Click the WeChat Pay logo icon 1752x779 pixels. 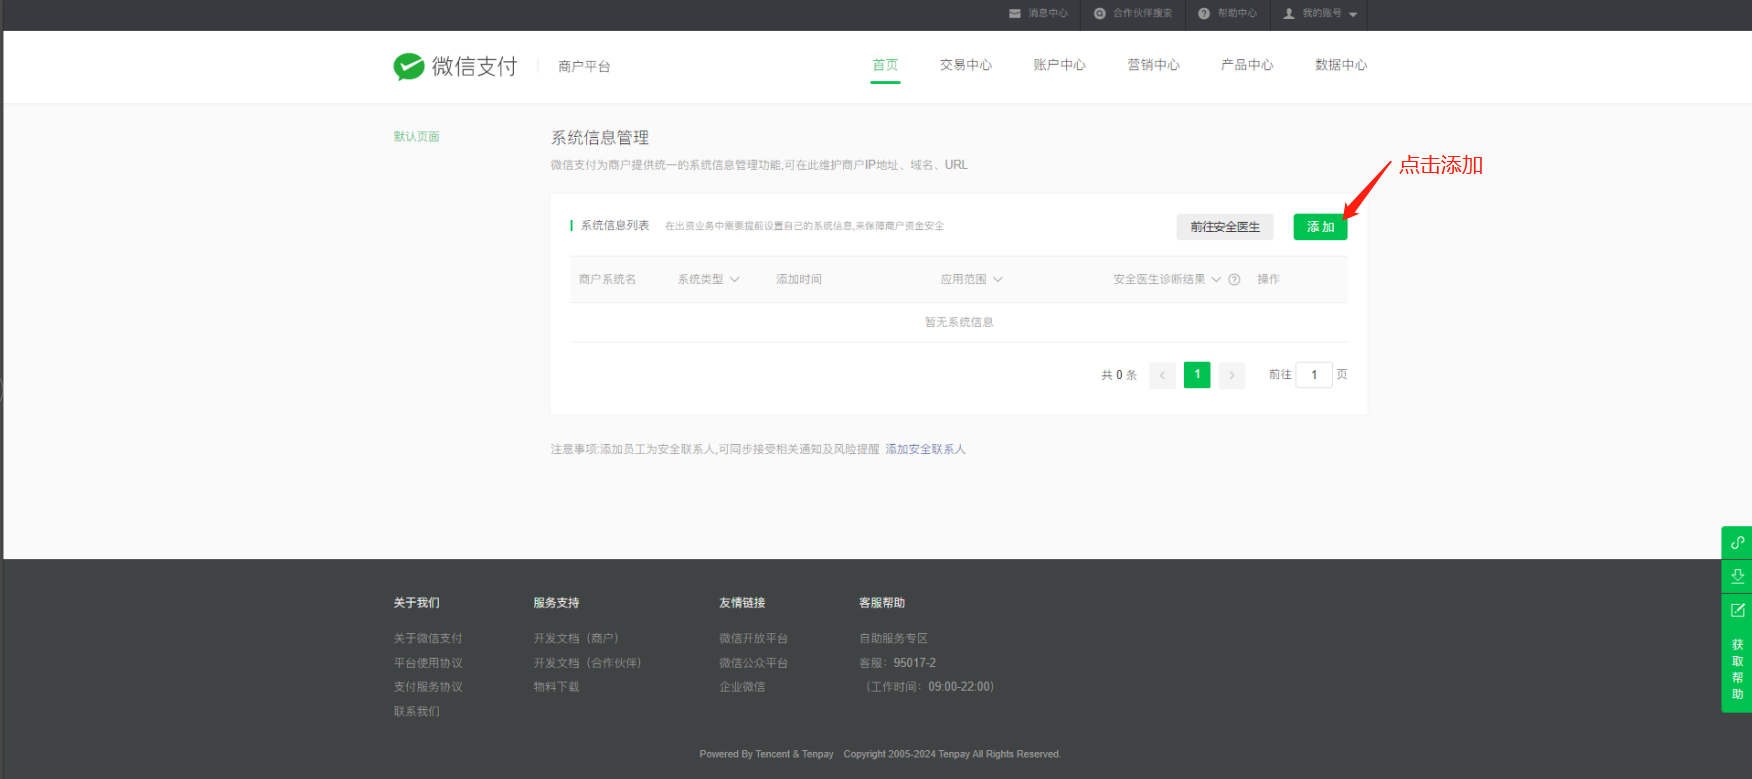click(408, 66)
